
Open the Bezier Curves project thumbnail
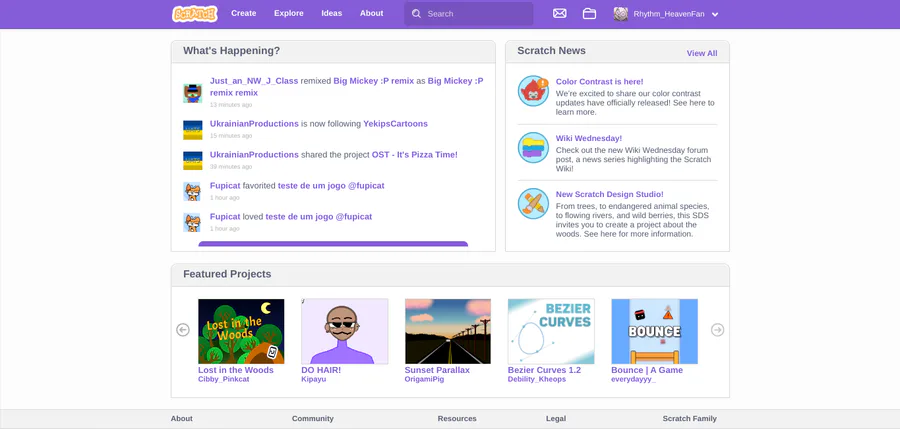click(x=551, y=331)
